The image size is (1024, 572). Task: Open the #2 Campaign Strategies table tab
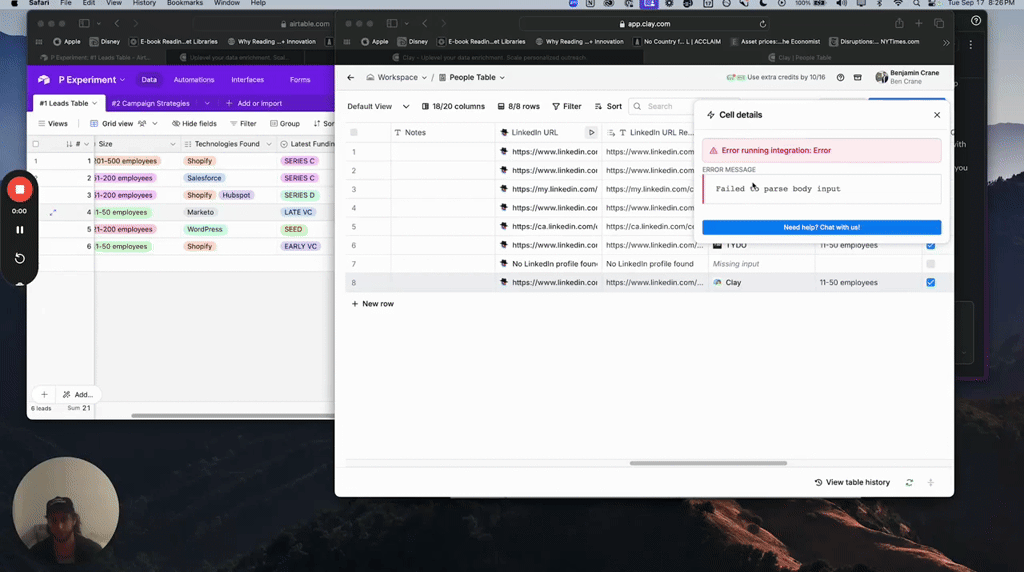[x=151, y=103]
